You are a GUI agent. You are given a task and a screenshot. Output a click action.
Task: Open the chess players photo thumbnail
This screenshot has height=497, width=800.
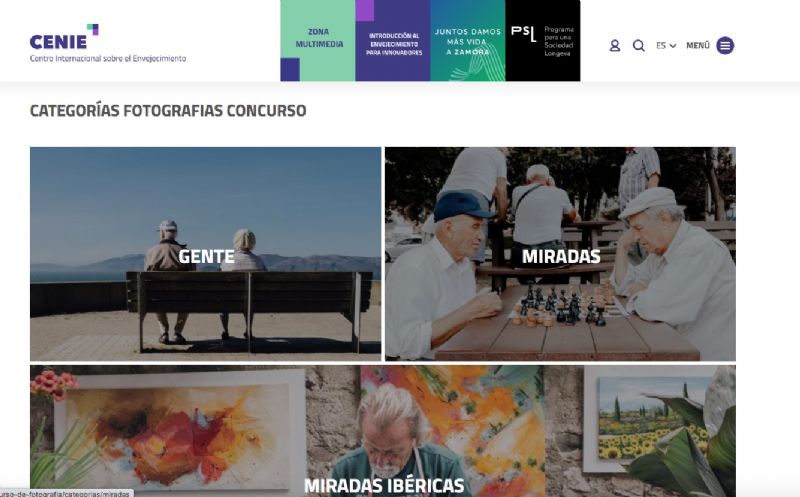(560, 254)
